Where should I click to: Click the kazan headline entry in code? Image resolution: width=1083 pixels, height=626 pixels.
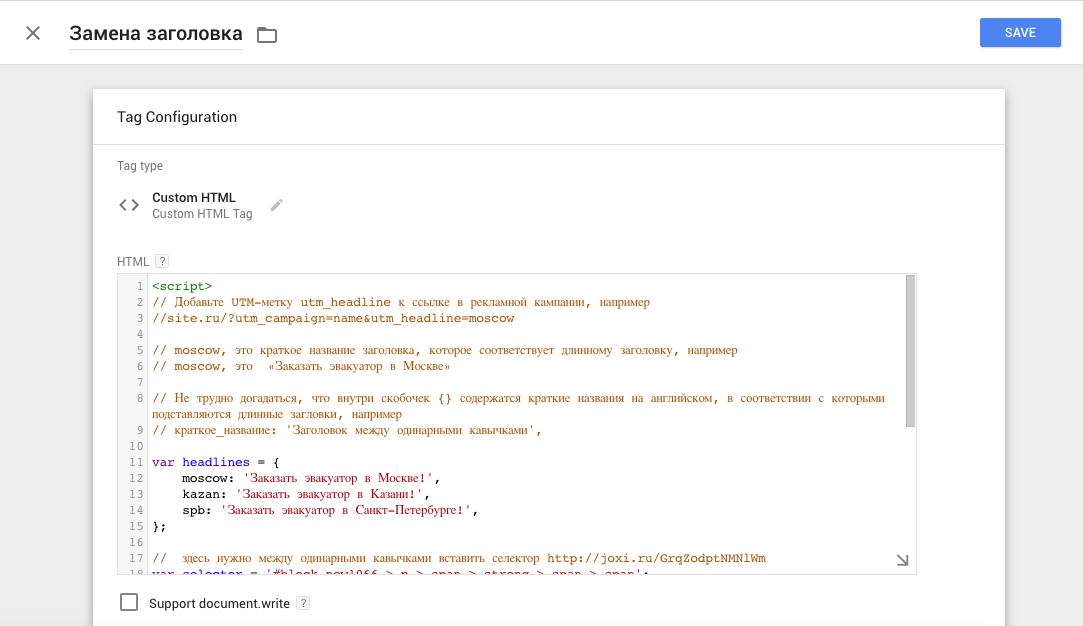coord(305,494)
